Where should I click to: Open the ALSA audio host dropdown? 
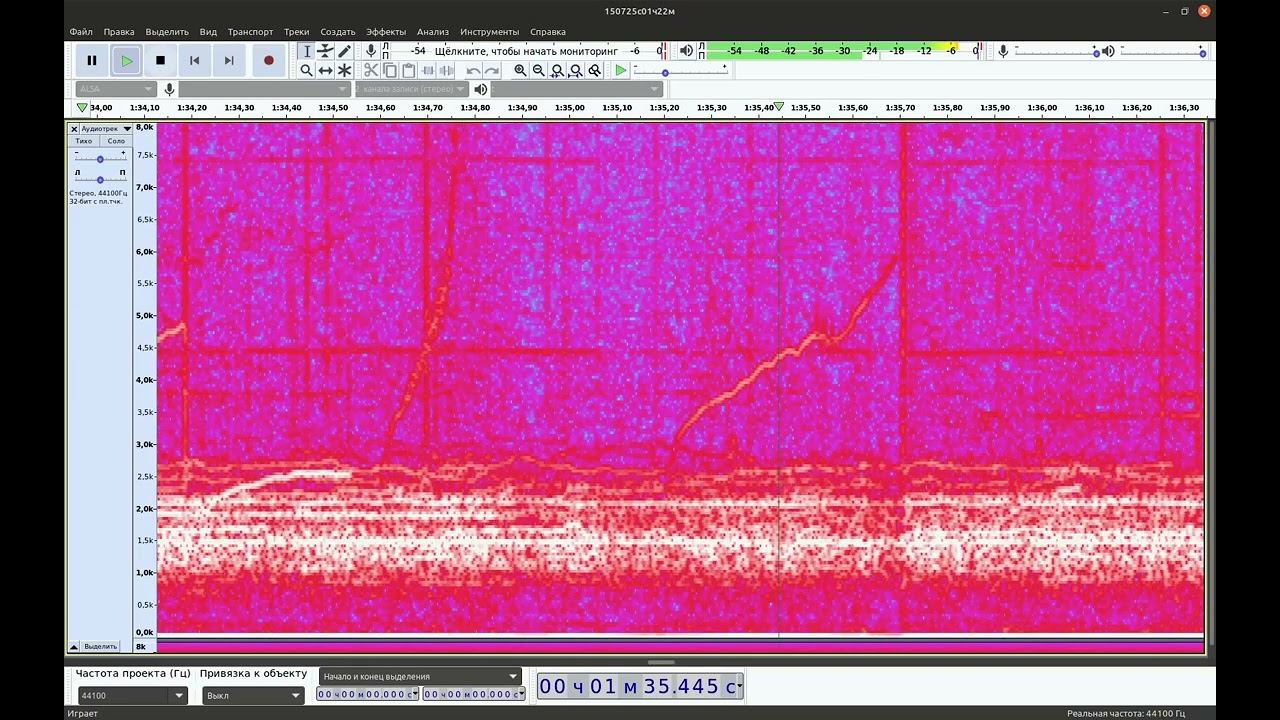click(x=115, y=89)
